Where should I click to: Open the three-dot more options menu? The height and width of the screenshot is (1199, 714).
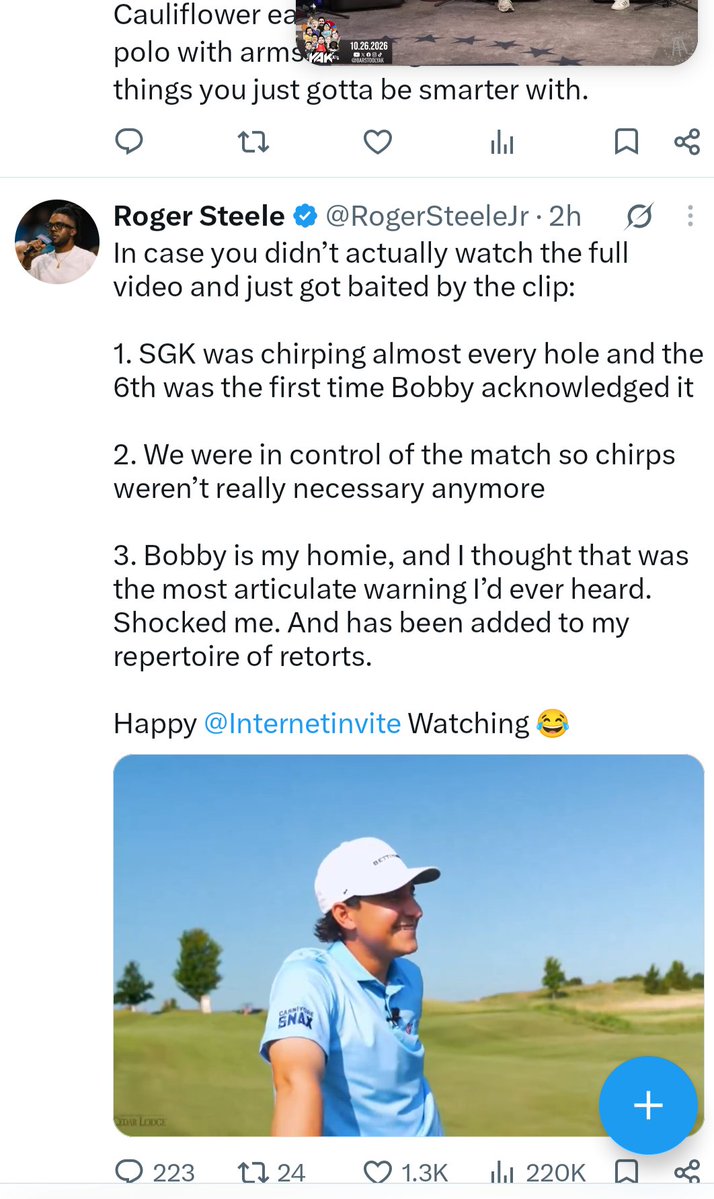tap(690, 216)
